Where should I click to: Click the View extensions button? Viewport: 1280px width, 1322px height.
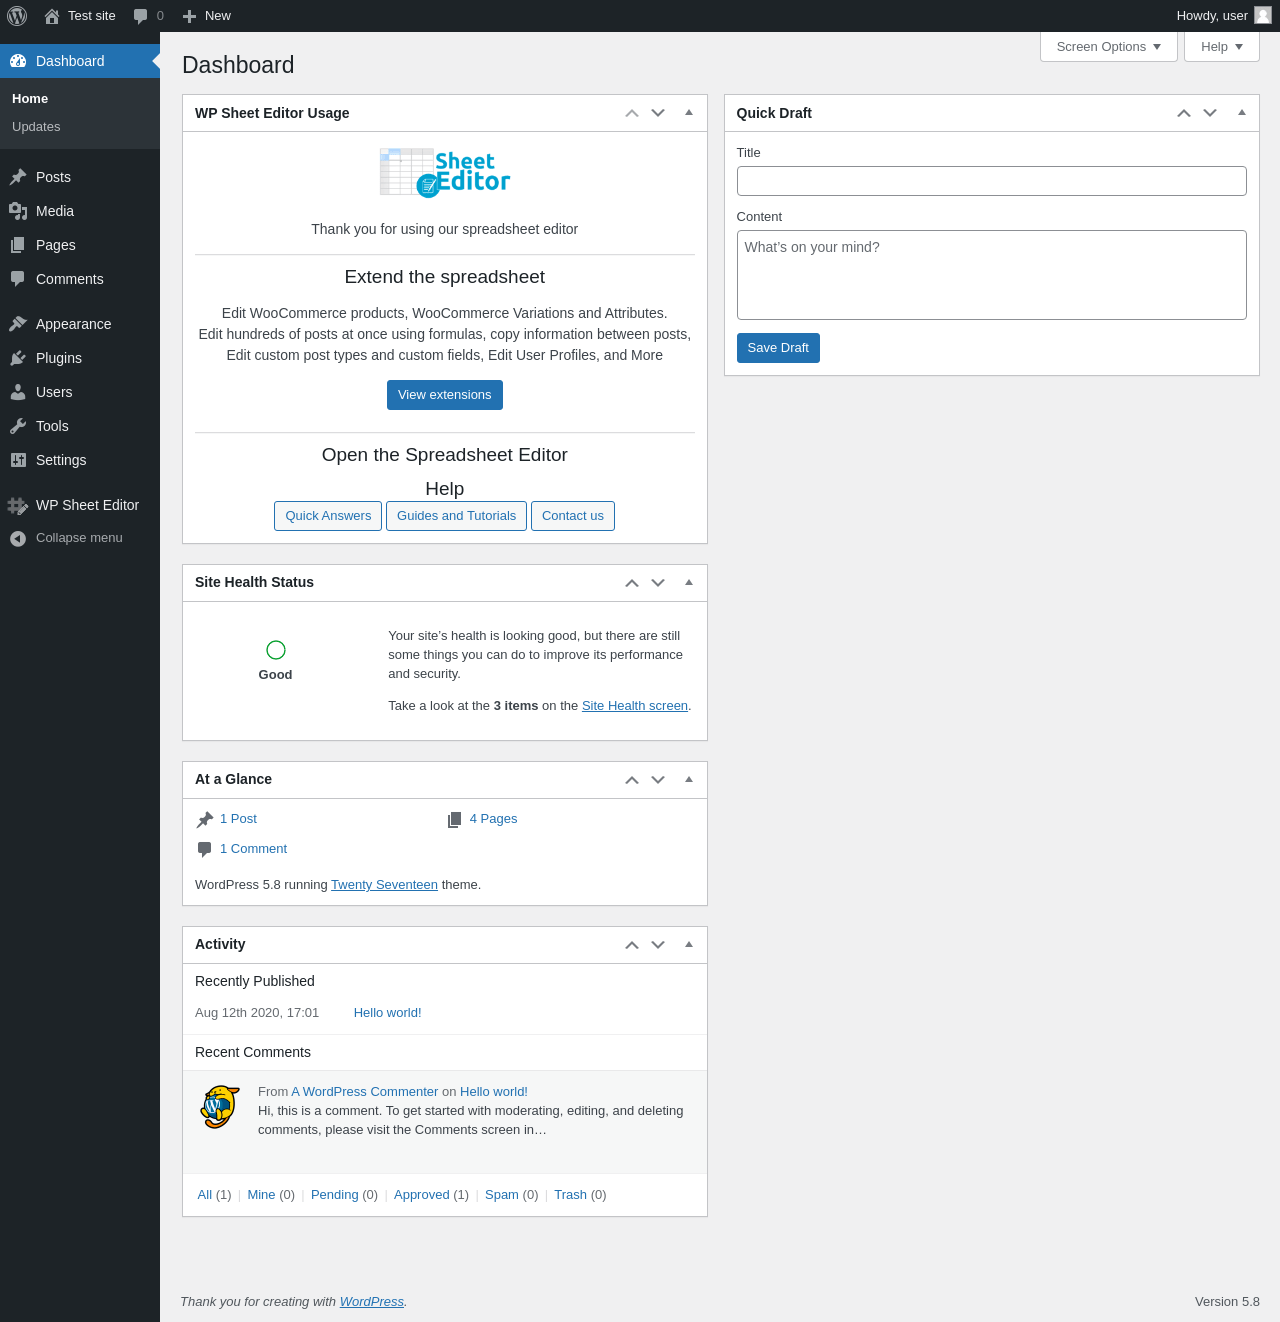(445, 395)
